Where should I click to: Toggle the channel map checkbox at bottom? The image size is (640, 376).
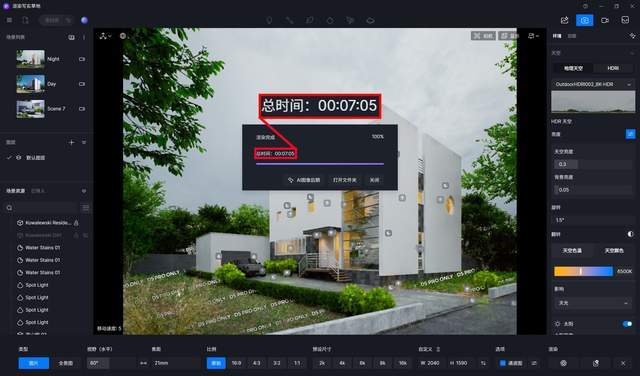(503, 363)
